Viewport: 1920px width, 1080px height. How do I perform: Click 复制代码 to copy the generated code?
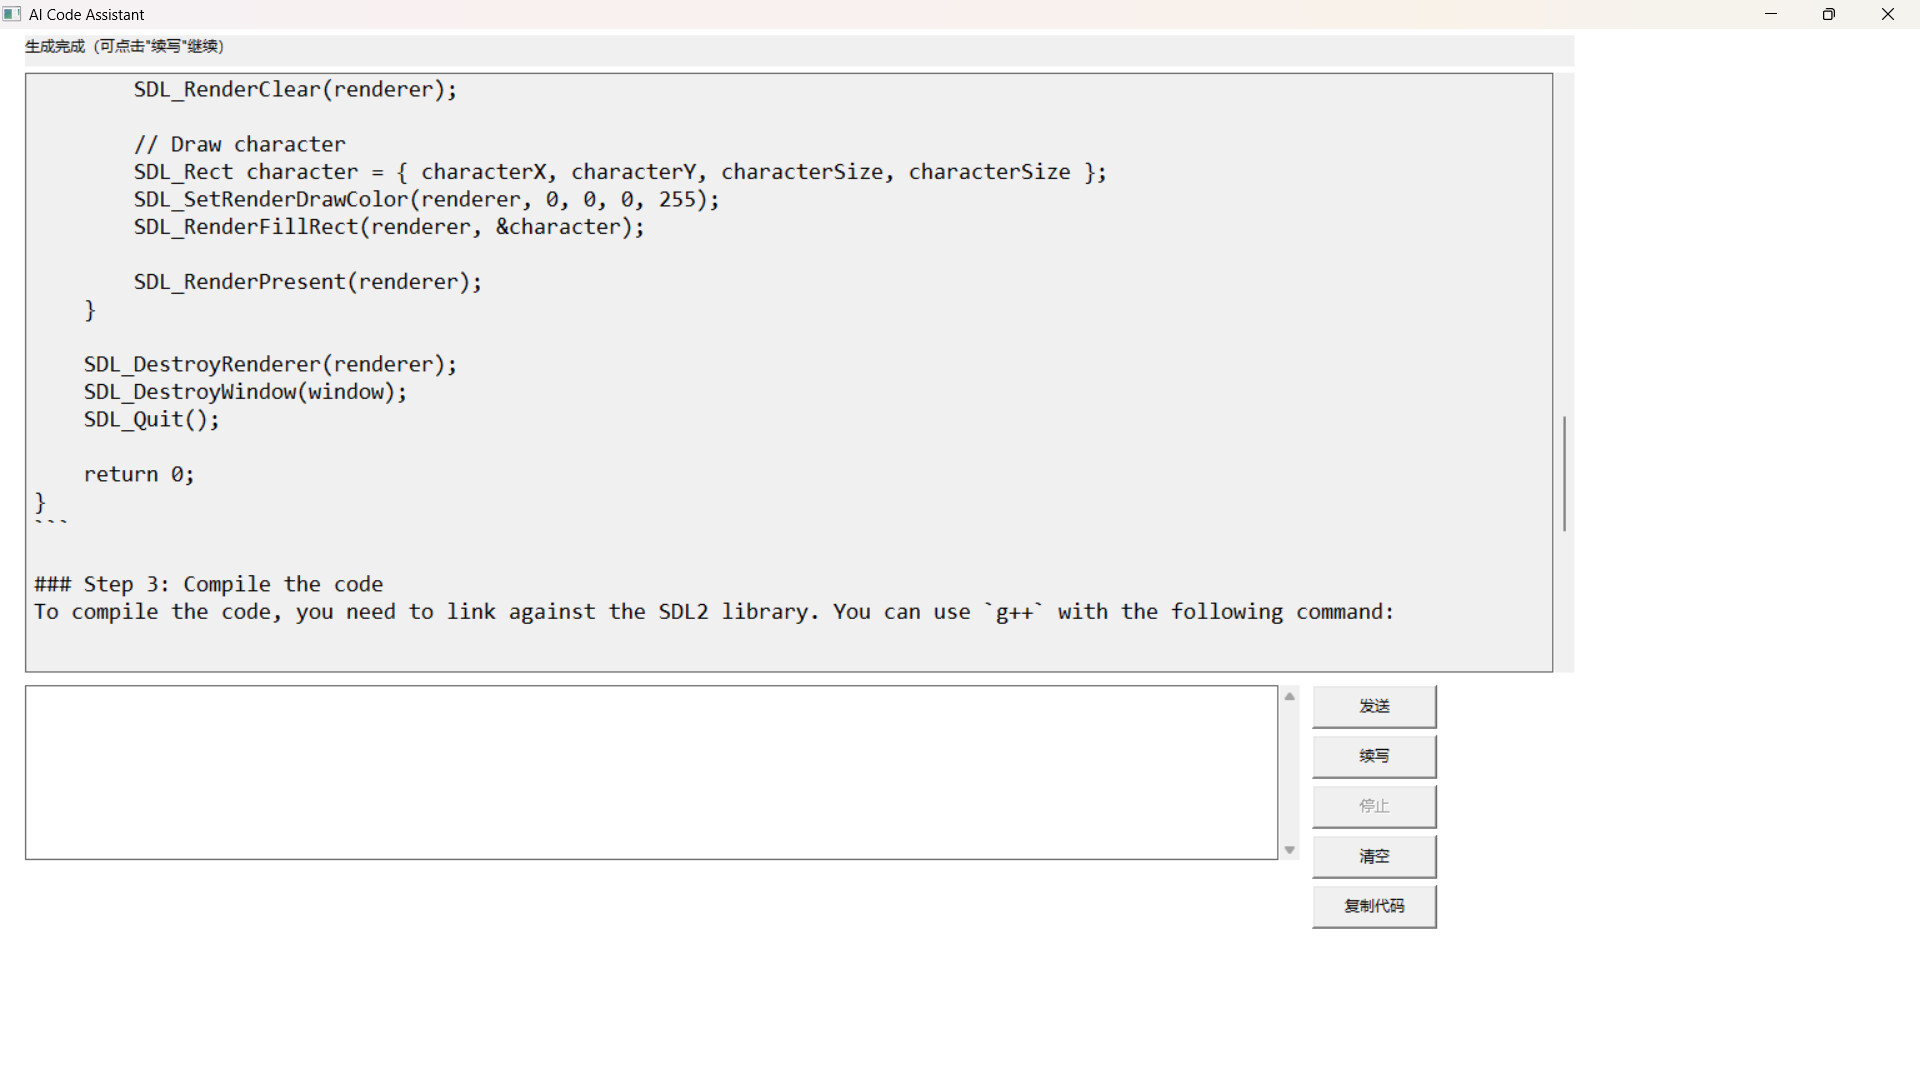[1374, 906]
